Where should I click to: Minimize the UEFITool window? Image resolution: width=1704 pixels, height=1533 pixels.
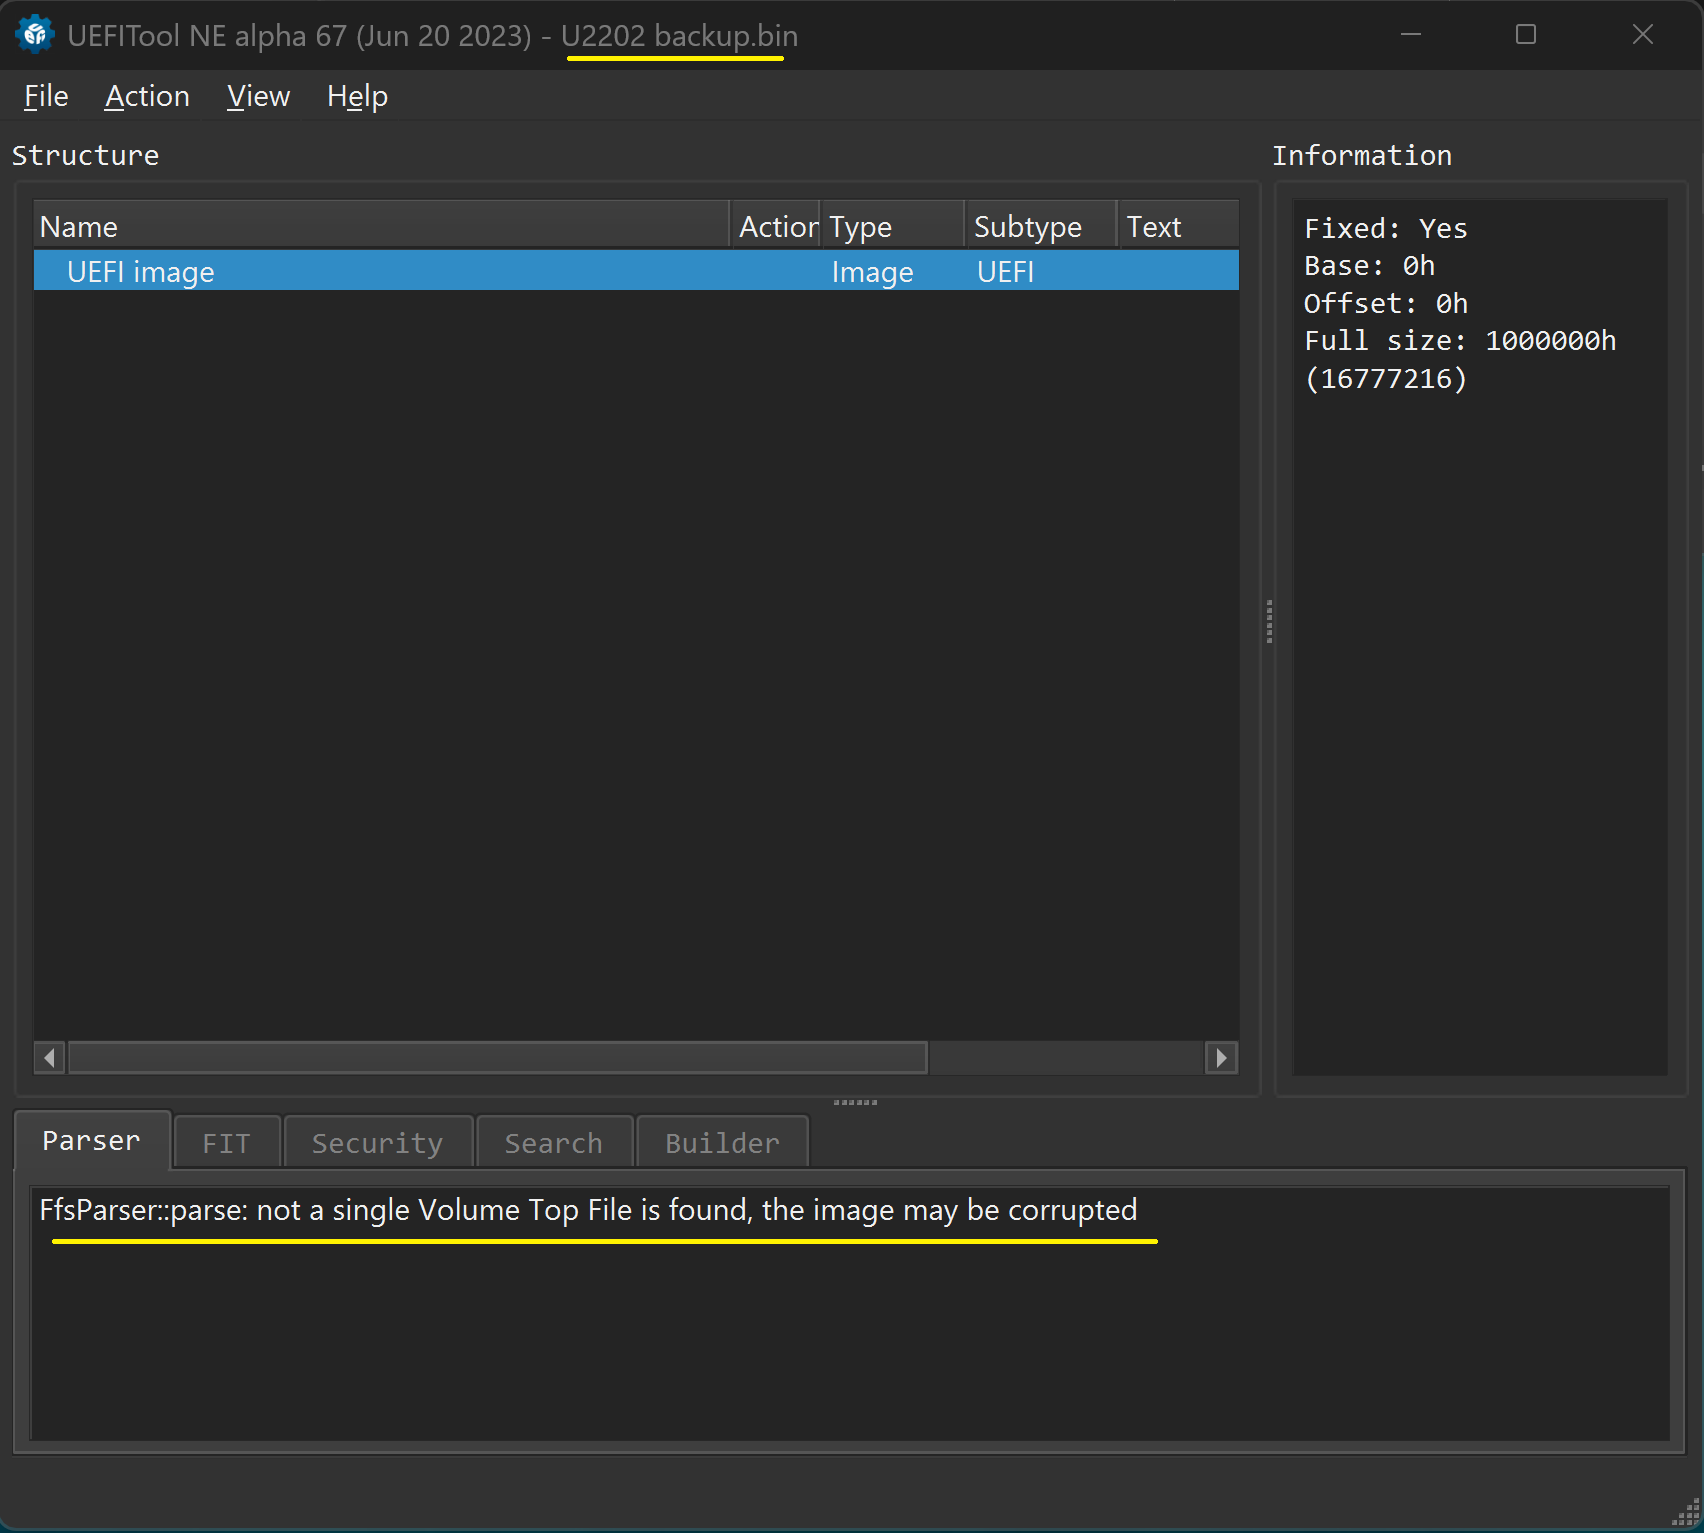[x=1411, y=35]
